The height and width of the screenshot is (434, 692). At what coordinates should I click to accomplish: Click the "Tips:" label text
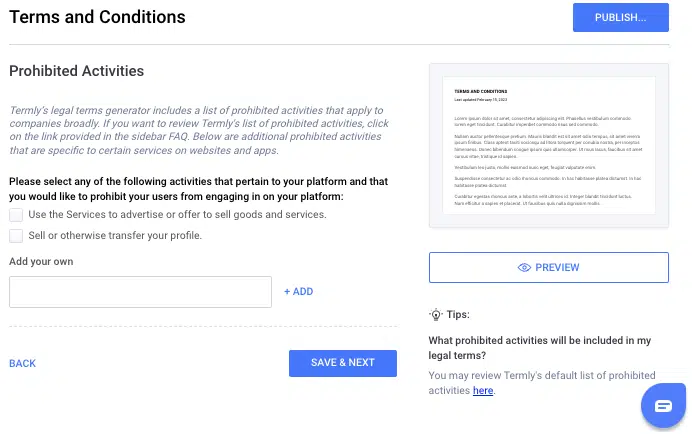pos(458,314)
